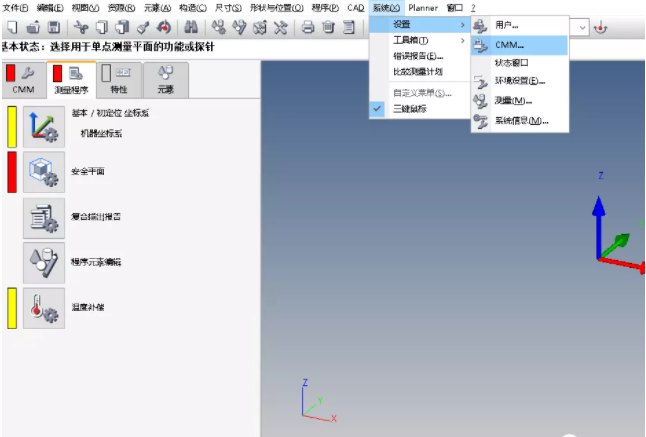Open the toolbar combo box dropdown arrow
Viewport: 646px width, 437px height.
(581, 28)
